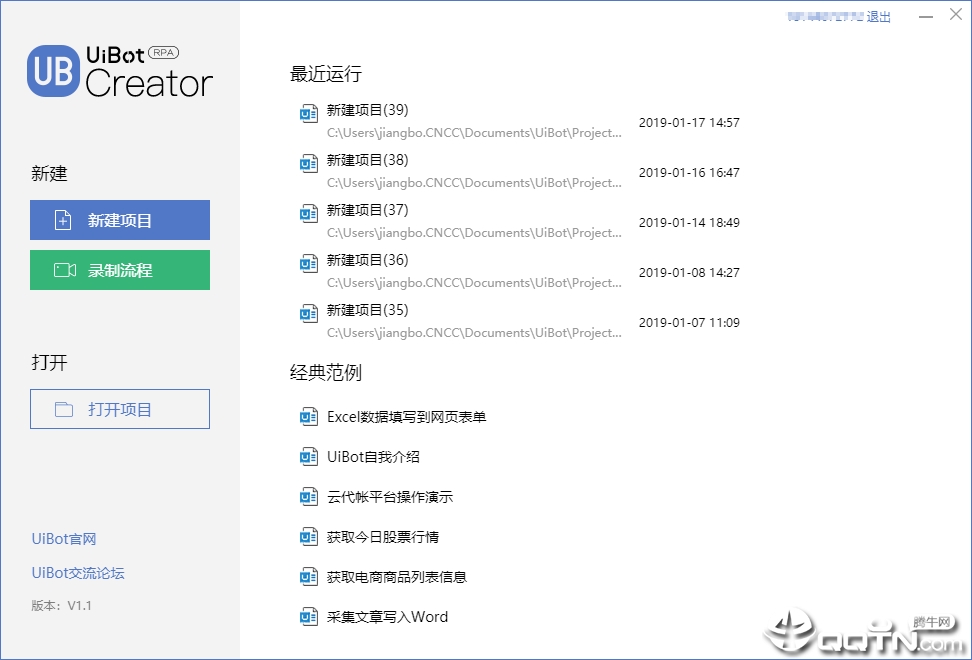Click timestamp 2019-01-16 16:47
Image resolution: width=972 pixels, height=660 pixels.
(689, 173)
